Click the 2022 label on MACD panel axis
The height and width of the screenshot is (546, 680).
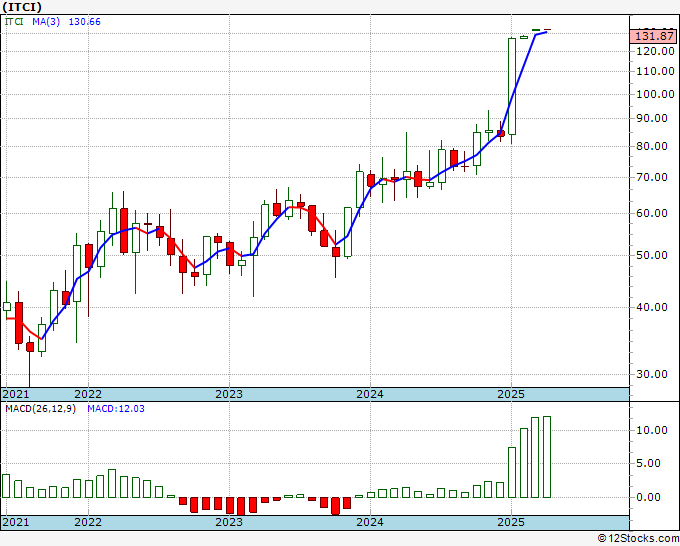(x=88, y=522)
